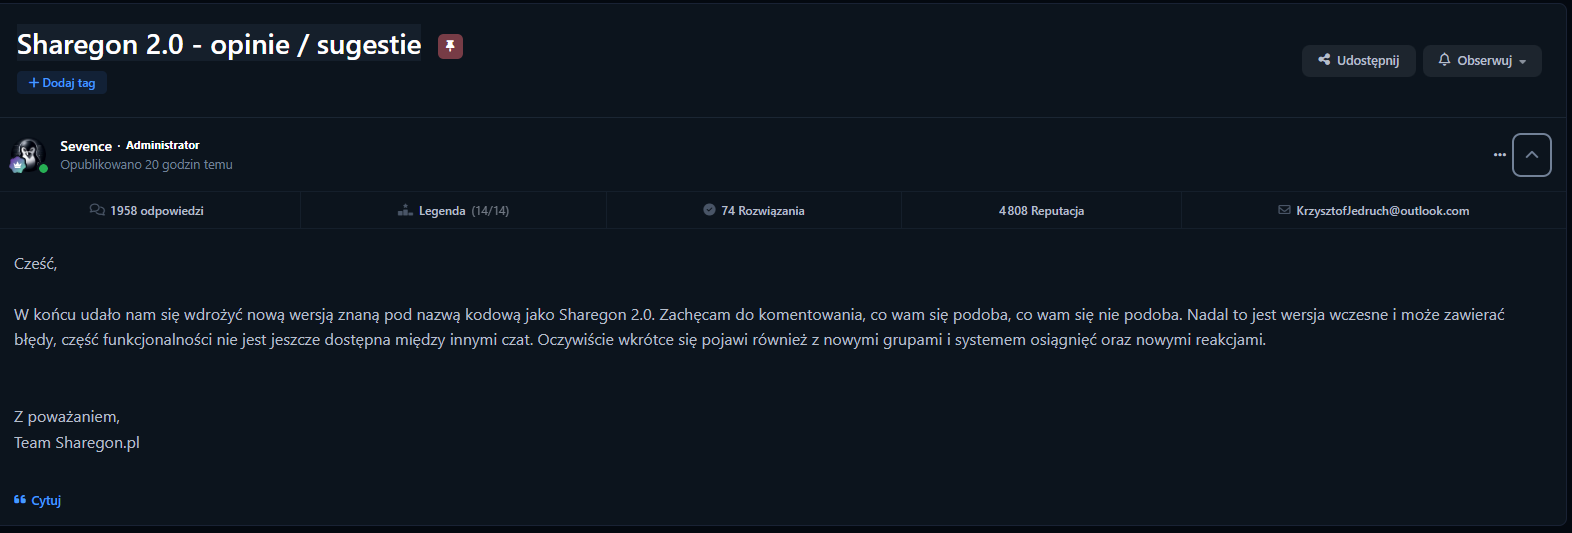
Task: Click the quote marks icon beside Cytuj
Action: point(20,500)
